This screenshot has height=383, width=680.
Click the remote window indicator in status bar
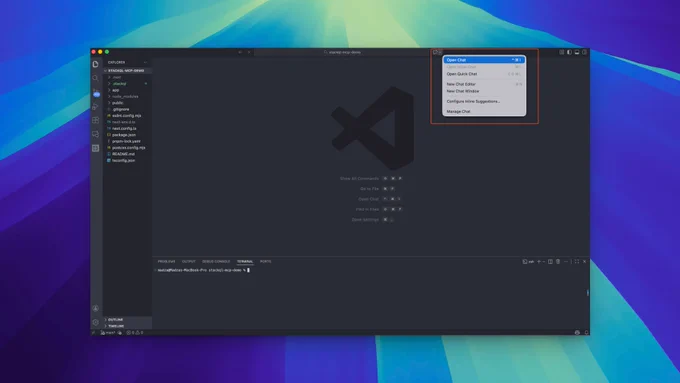(93, 333)
